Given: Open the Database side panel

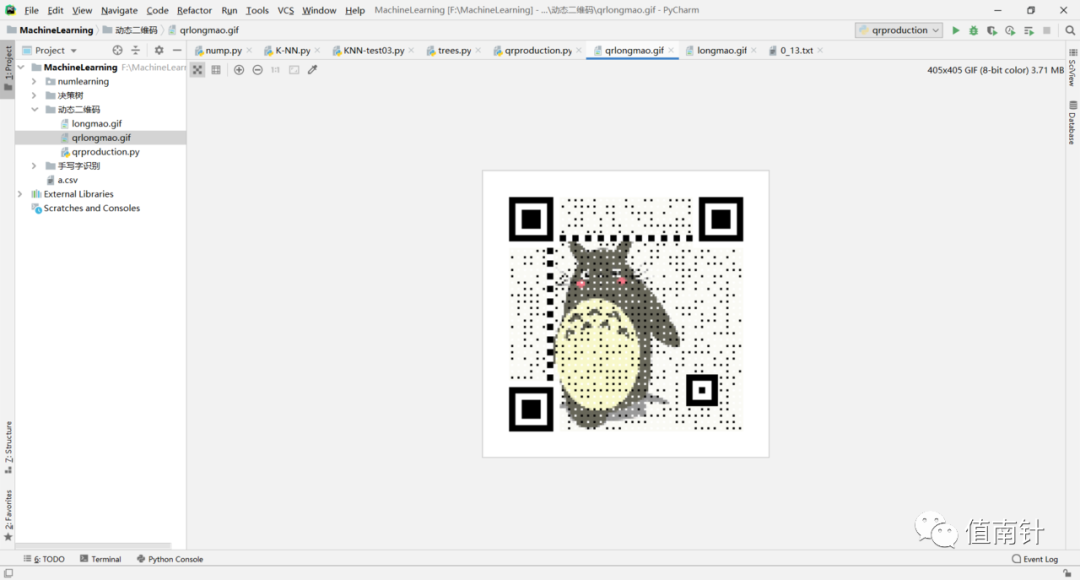Looking at the screenshot, I should (1072, 123).
